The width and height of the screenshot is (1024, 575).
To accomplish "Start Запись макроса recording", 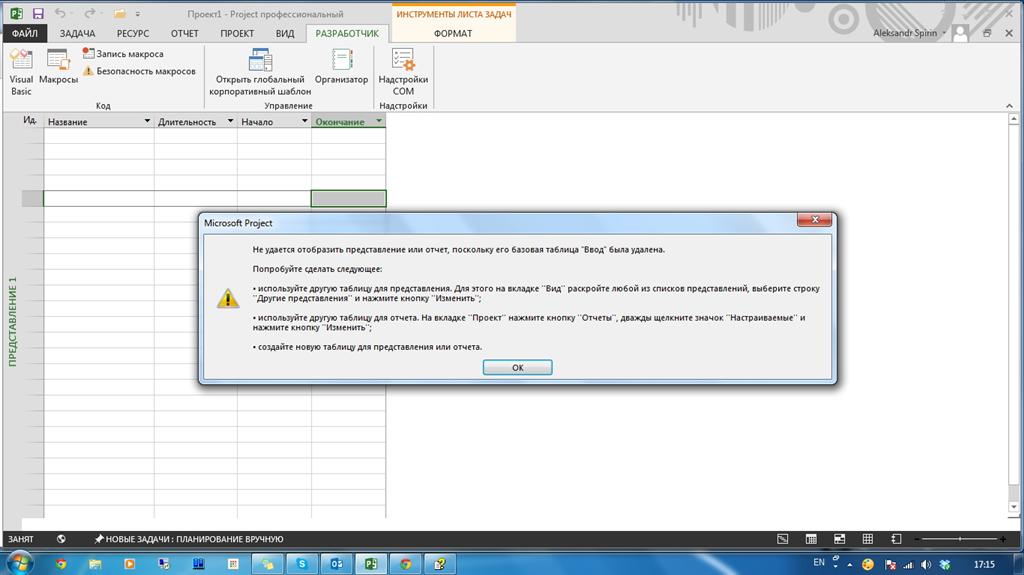I will point(123,54).
